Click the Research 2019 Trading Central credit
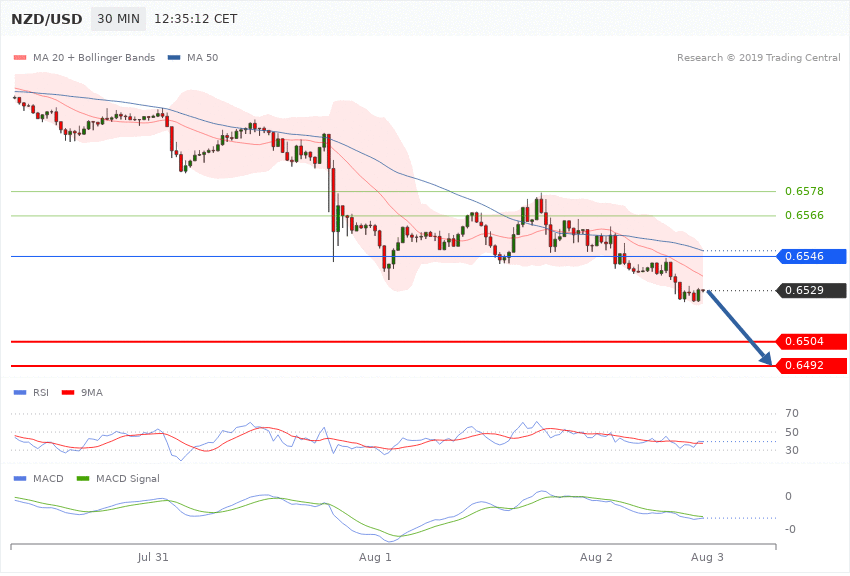Viewport: 850px width, 576px height. coord(758,57)
